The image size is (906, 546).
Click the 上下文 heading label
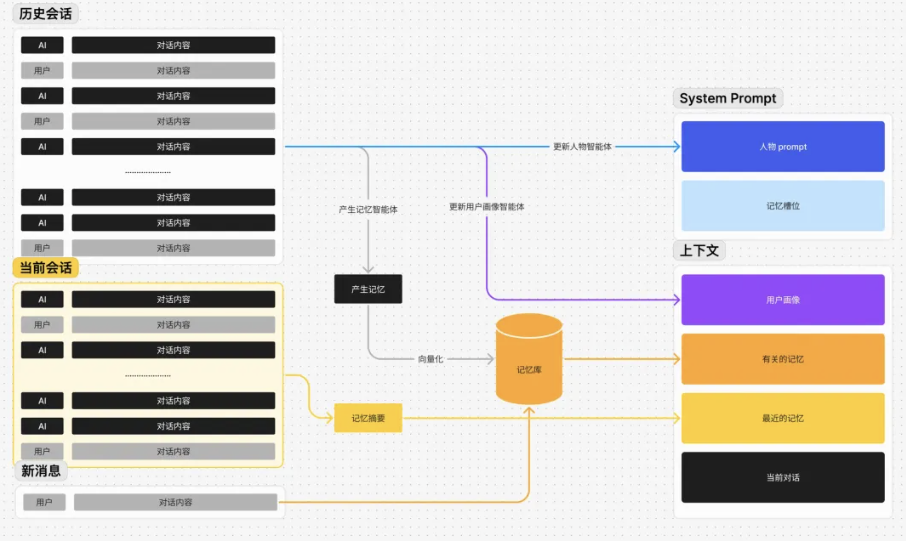(x=699, y=250)
